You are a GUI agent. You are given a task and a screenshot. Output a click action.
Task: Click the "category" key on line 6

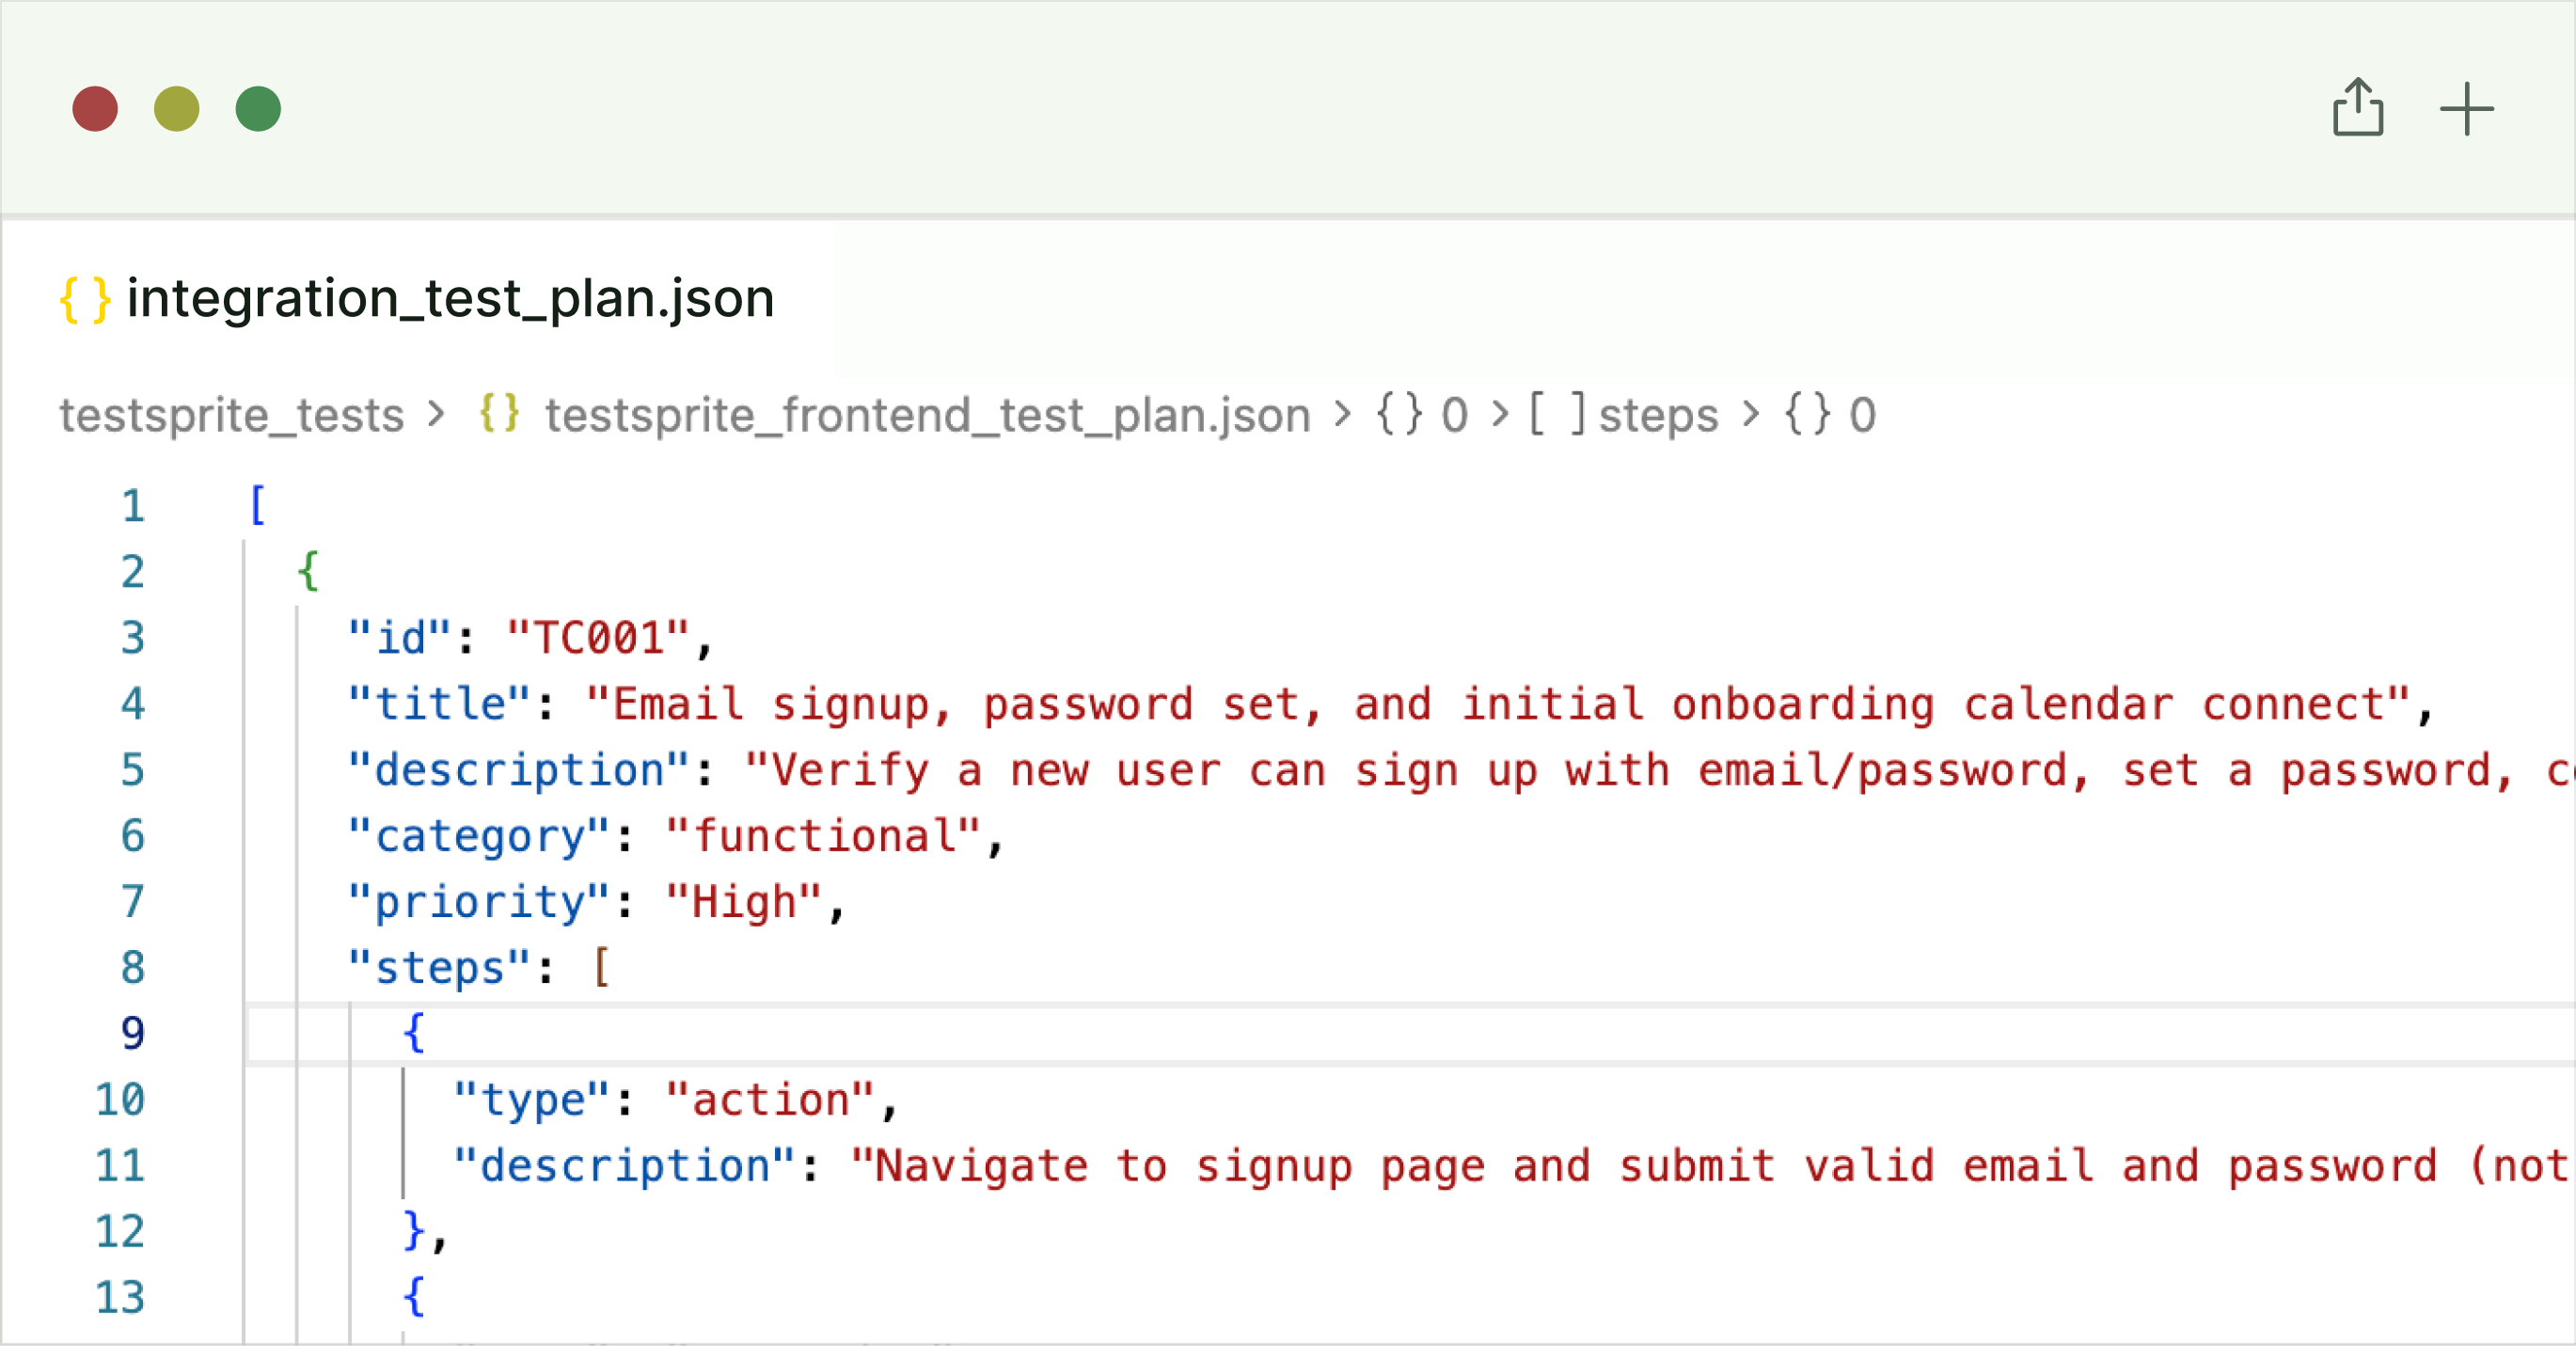pyautogui.click(x=478, y=836)
